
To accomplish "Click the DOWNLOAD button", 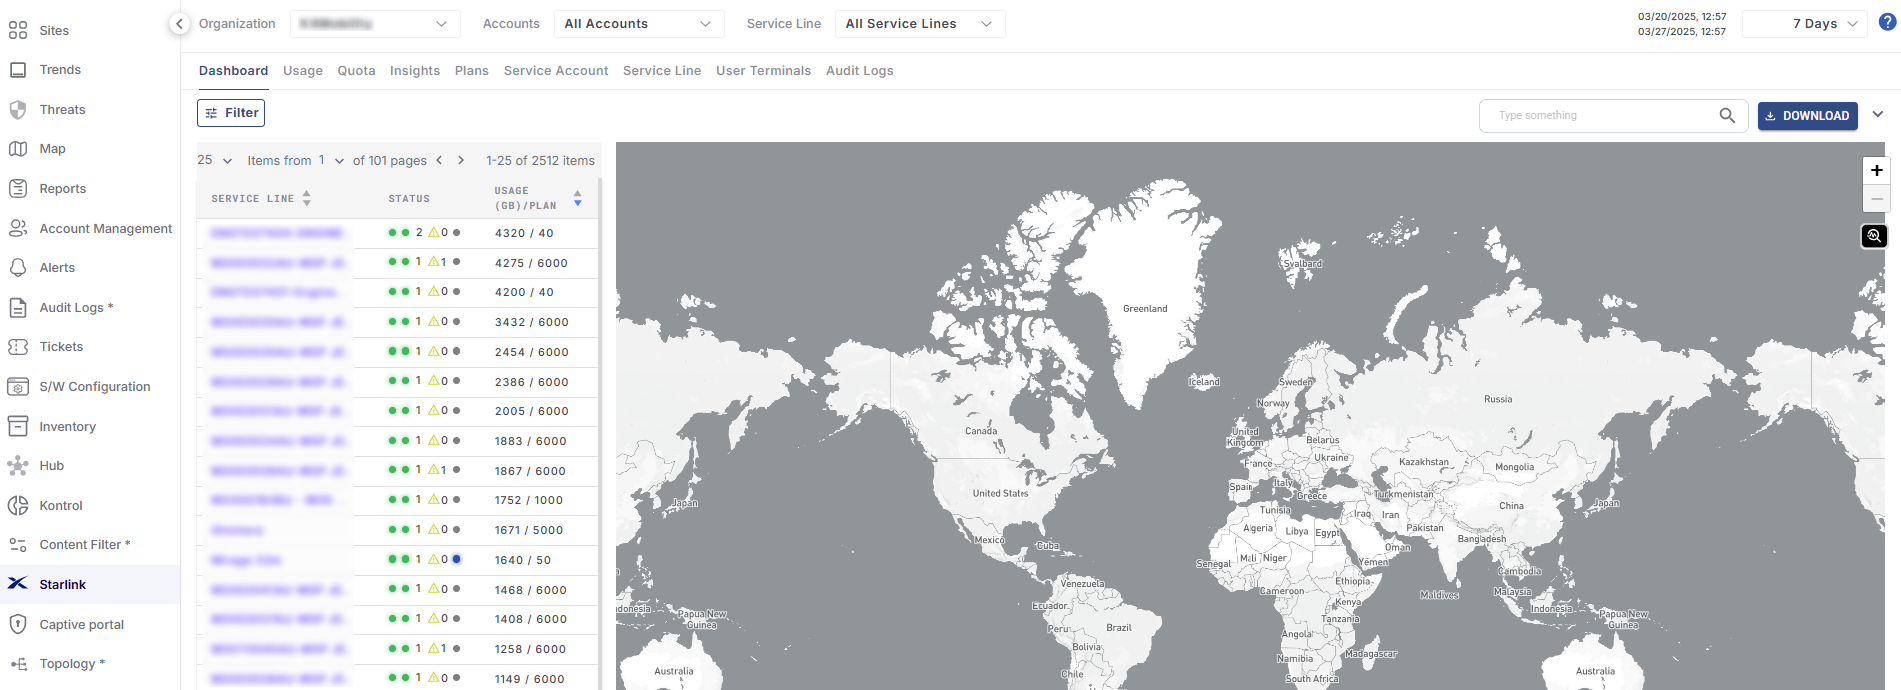I will pos(1807,116).
